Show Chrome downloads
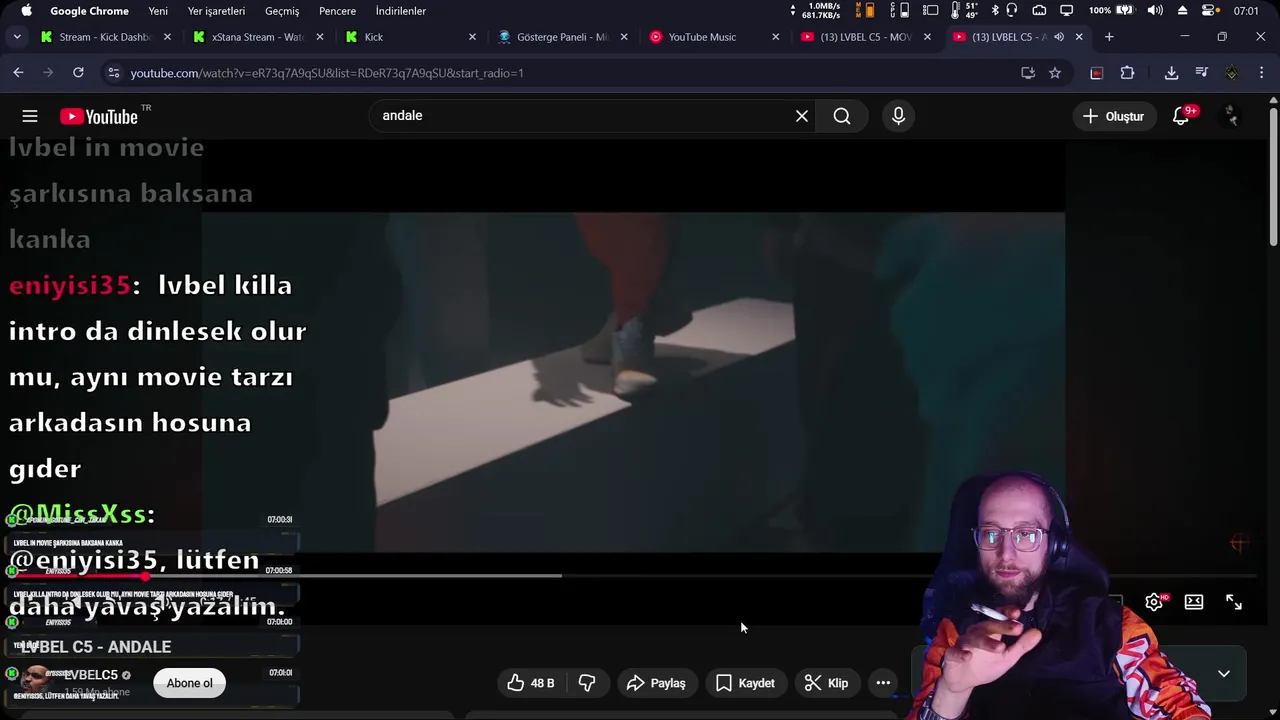The width and height of the screenshot is (1280, 720). (1171, 73)
